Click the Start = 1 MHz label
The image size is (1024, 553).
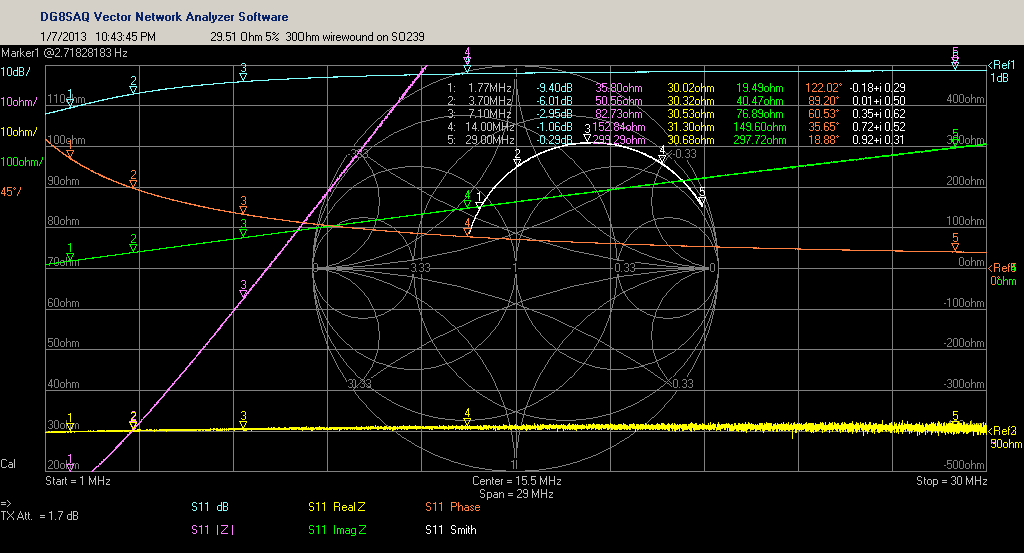point(78,481)
